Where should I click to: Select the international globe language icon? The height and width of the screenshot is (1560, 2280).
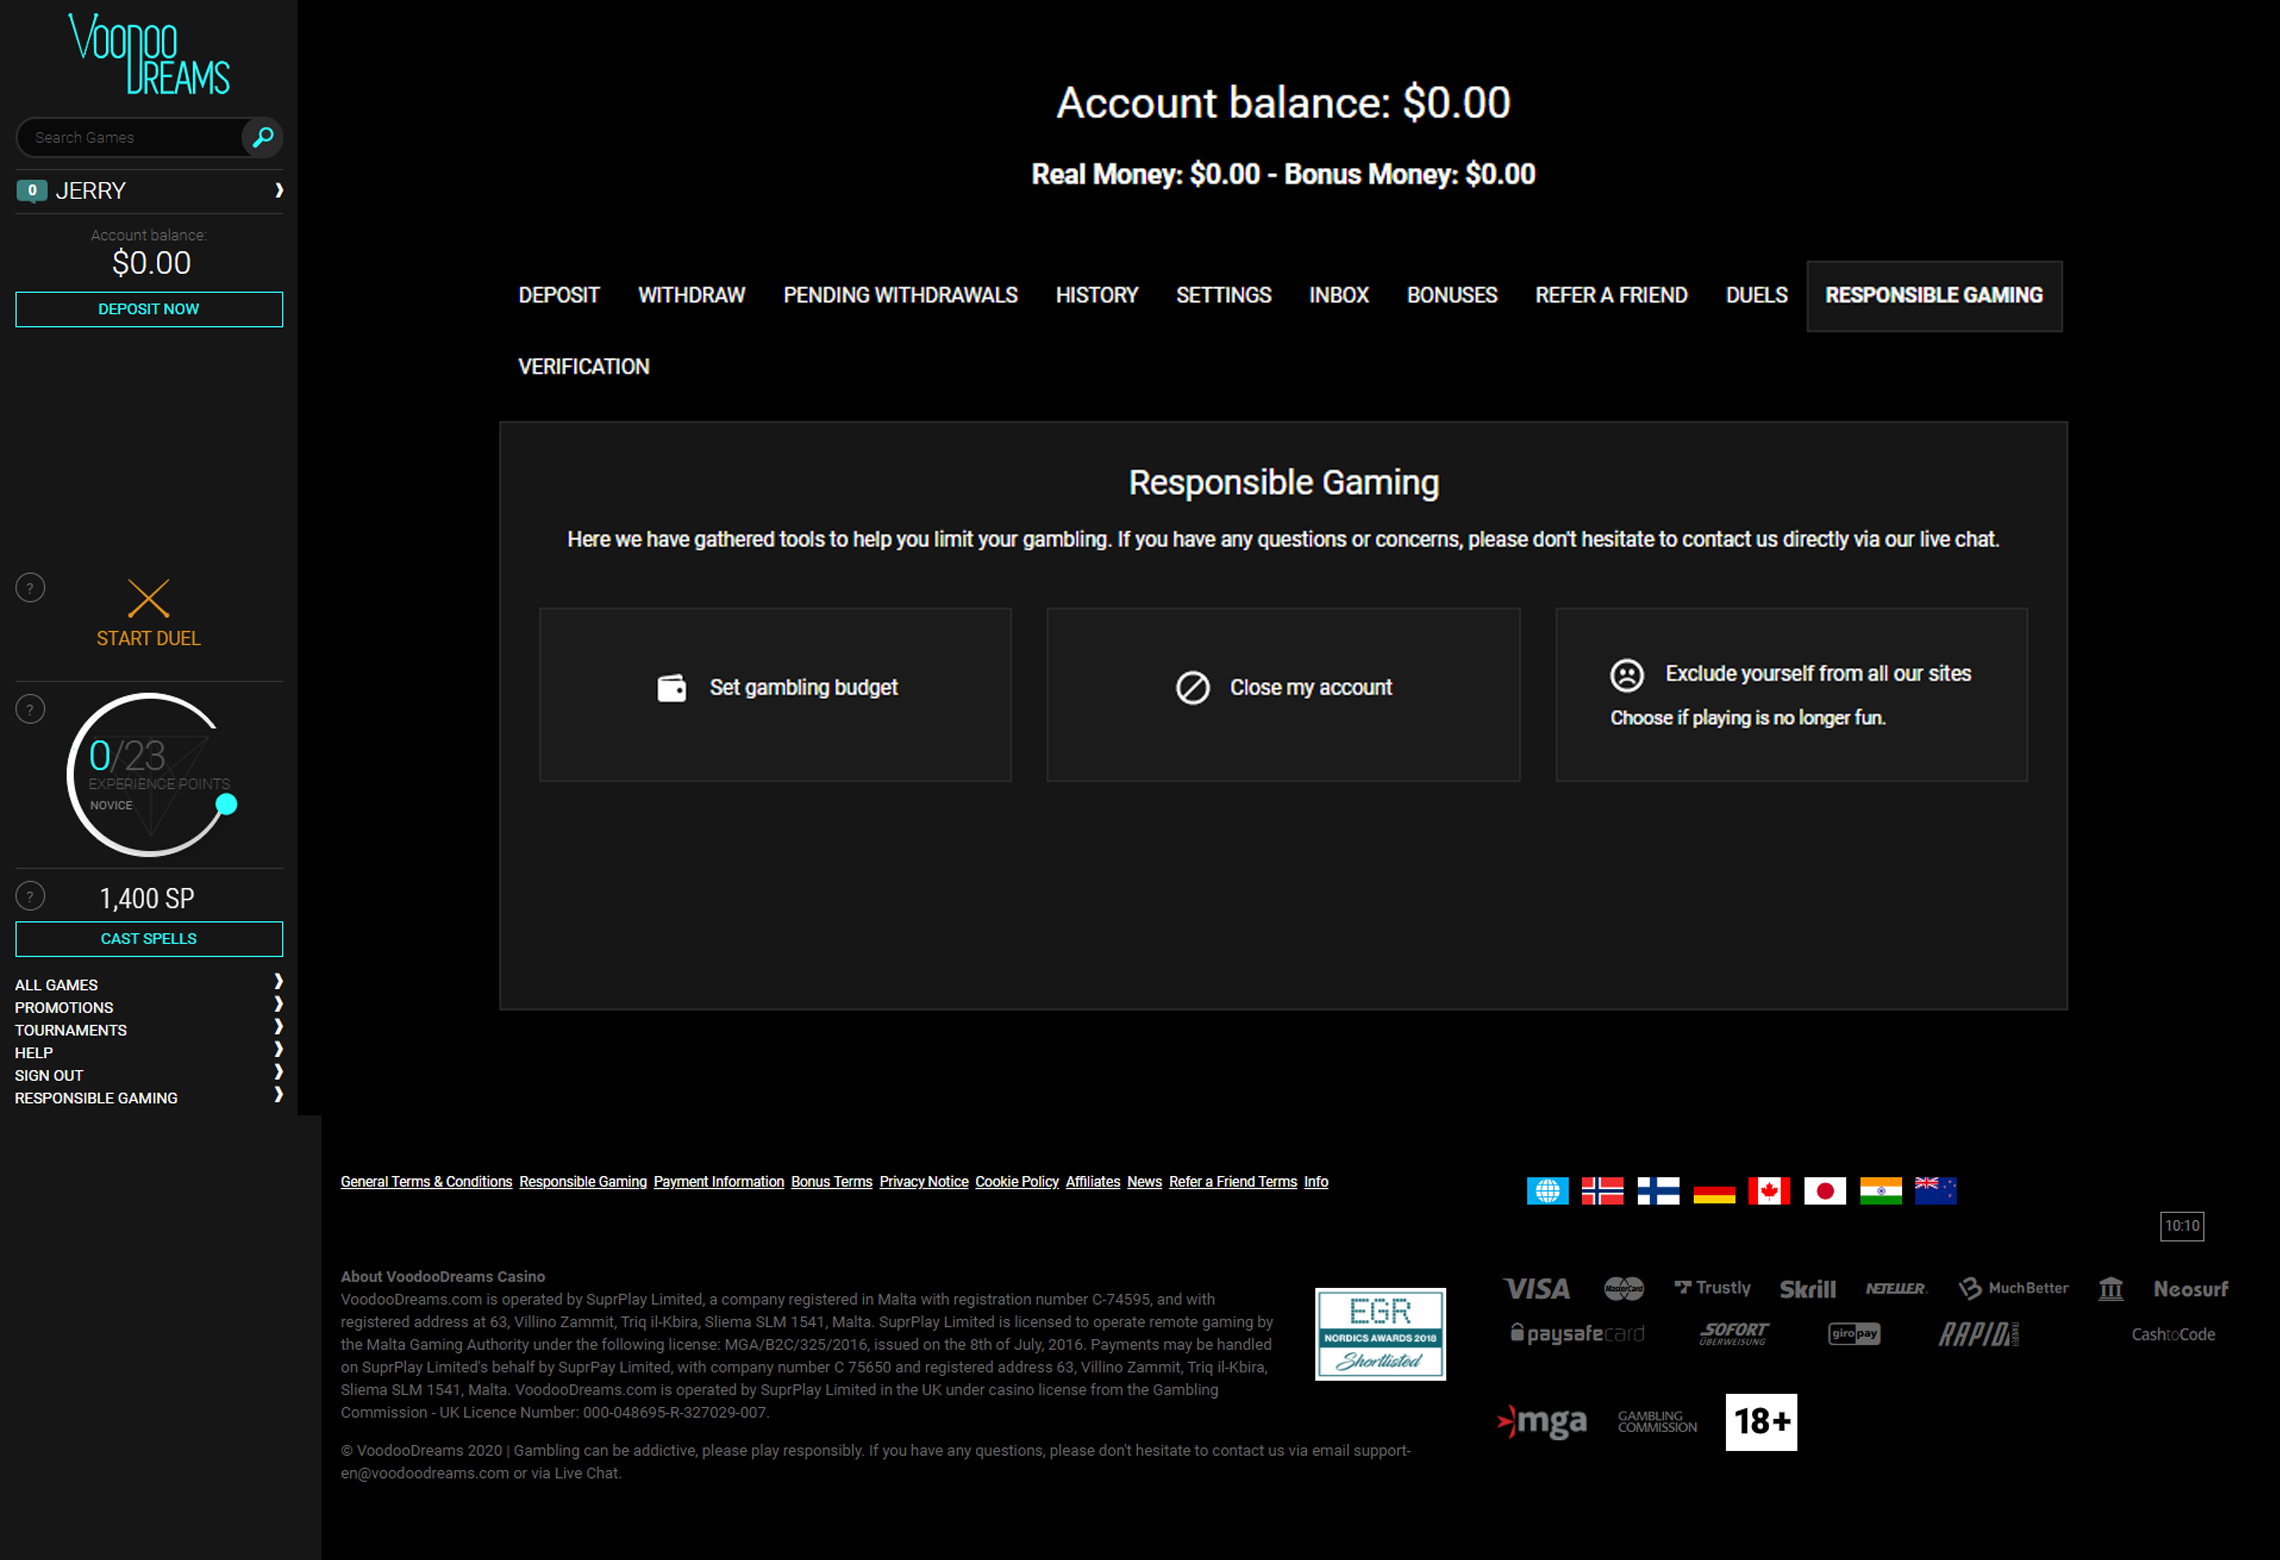[1547, 1191]
